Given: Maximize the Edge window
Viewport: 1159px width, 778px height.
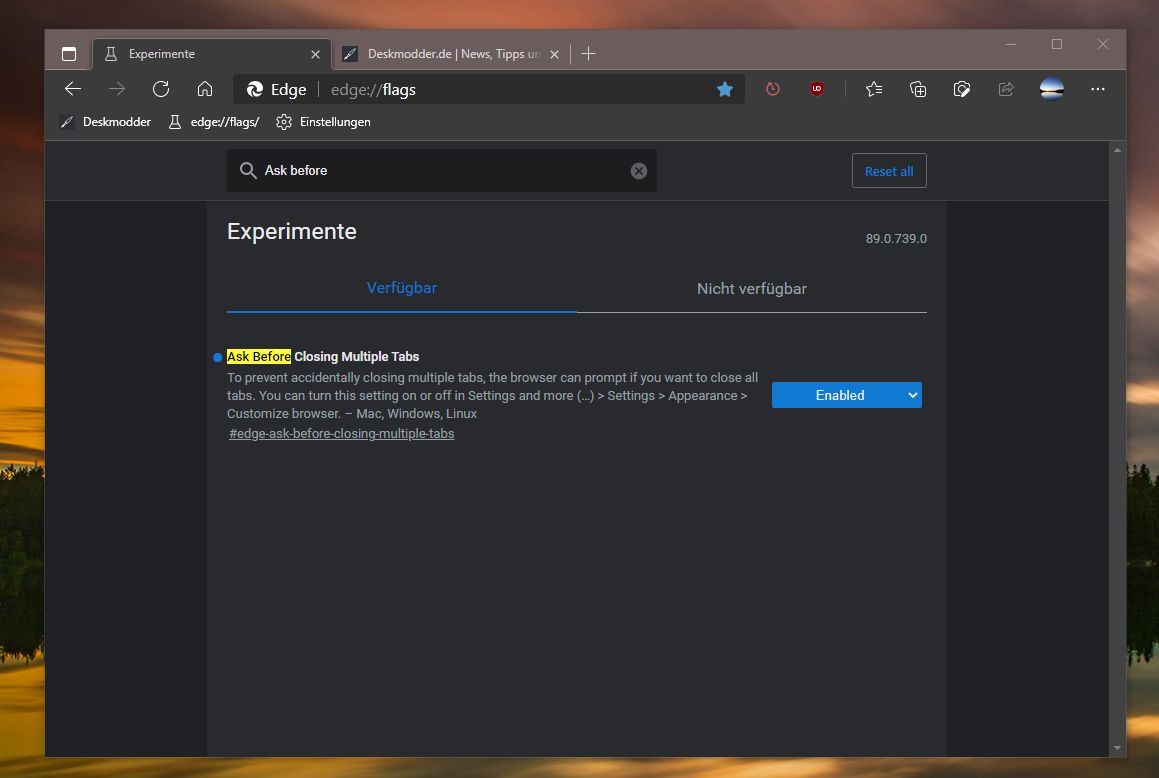Looking at the screenshot, I should (1057, 44).
